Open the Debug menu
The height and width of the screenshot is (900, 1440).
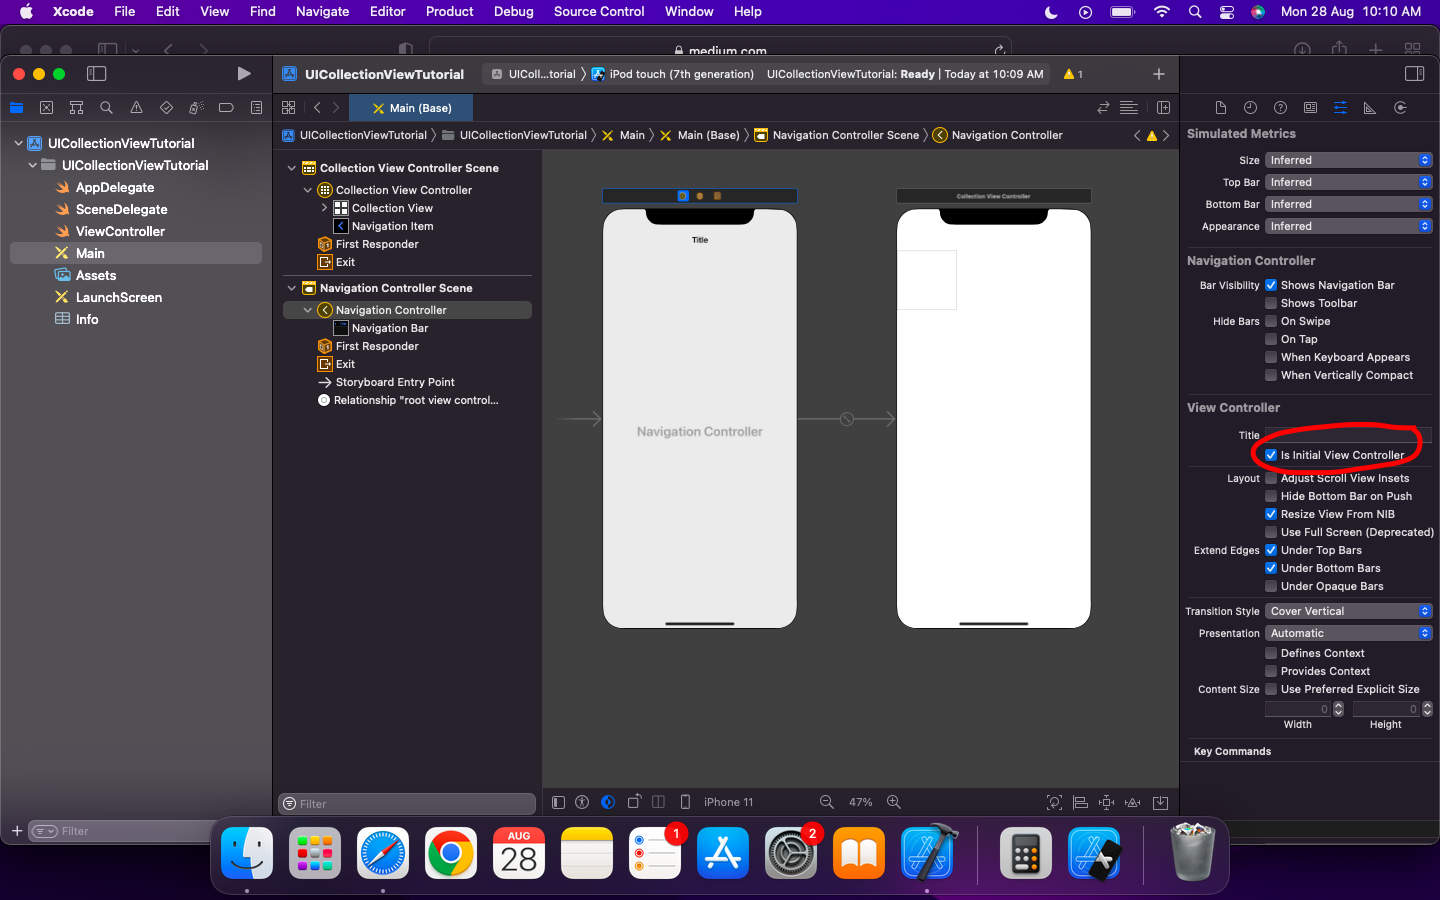(x=513, y=11)
